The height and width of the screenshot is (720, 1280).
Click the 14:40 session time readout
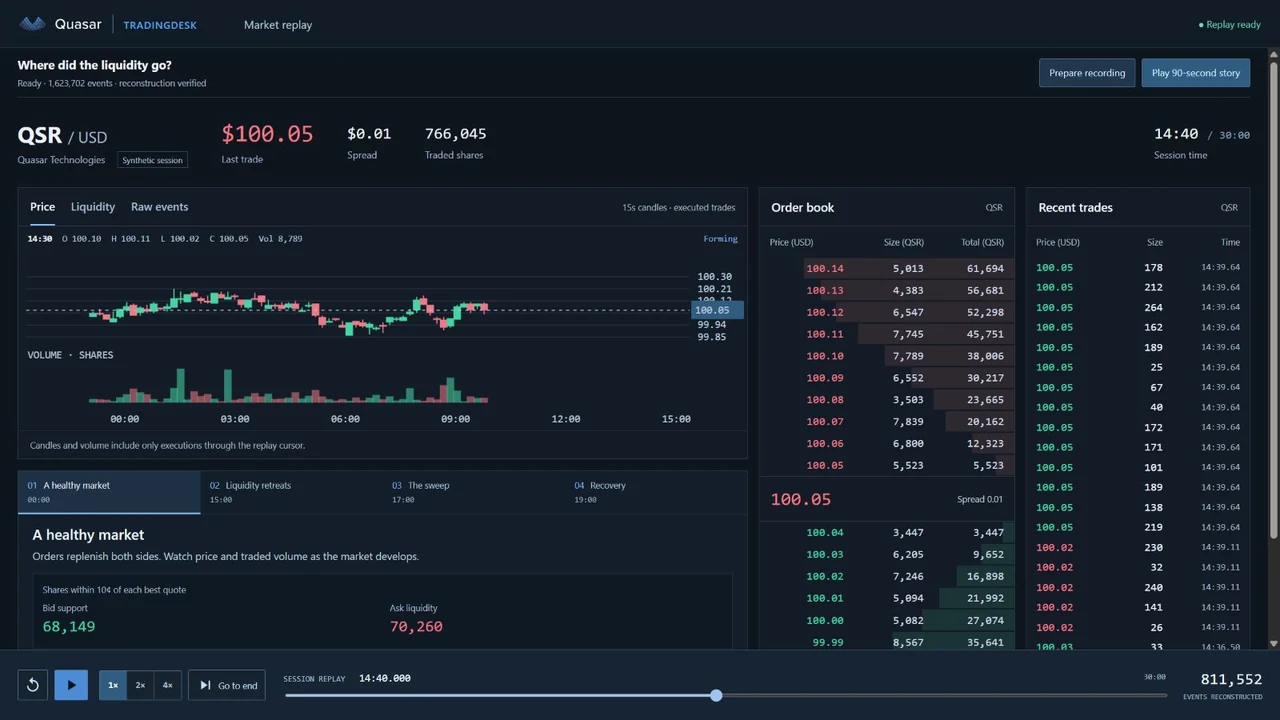[x=1176, y=134]
